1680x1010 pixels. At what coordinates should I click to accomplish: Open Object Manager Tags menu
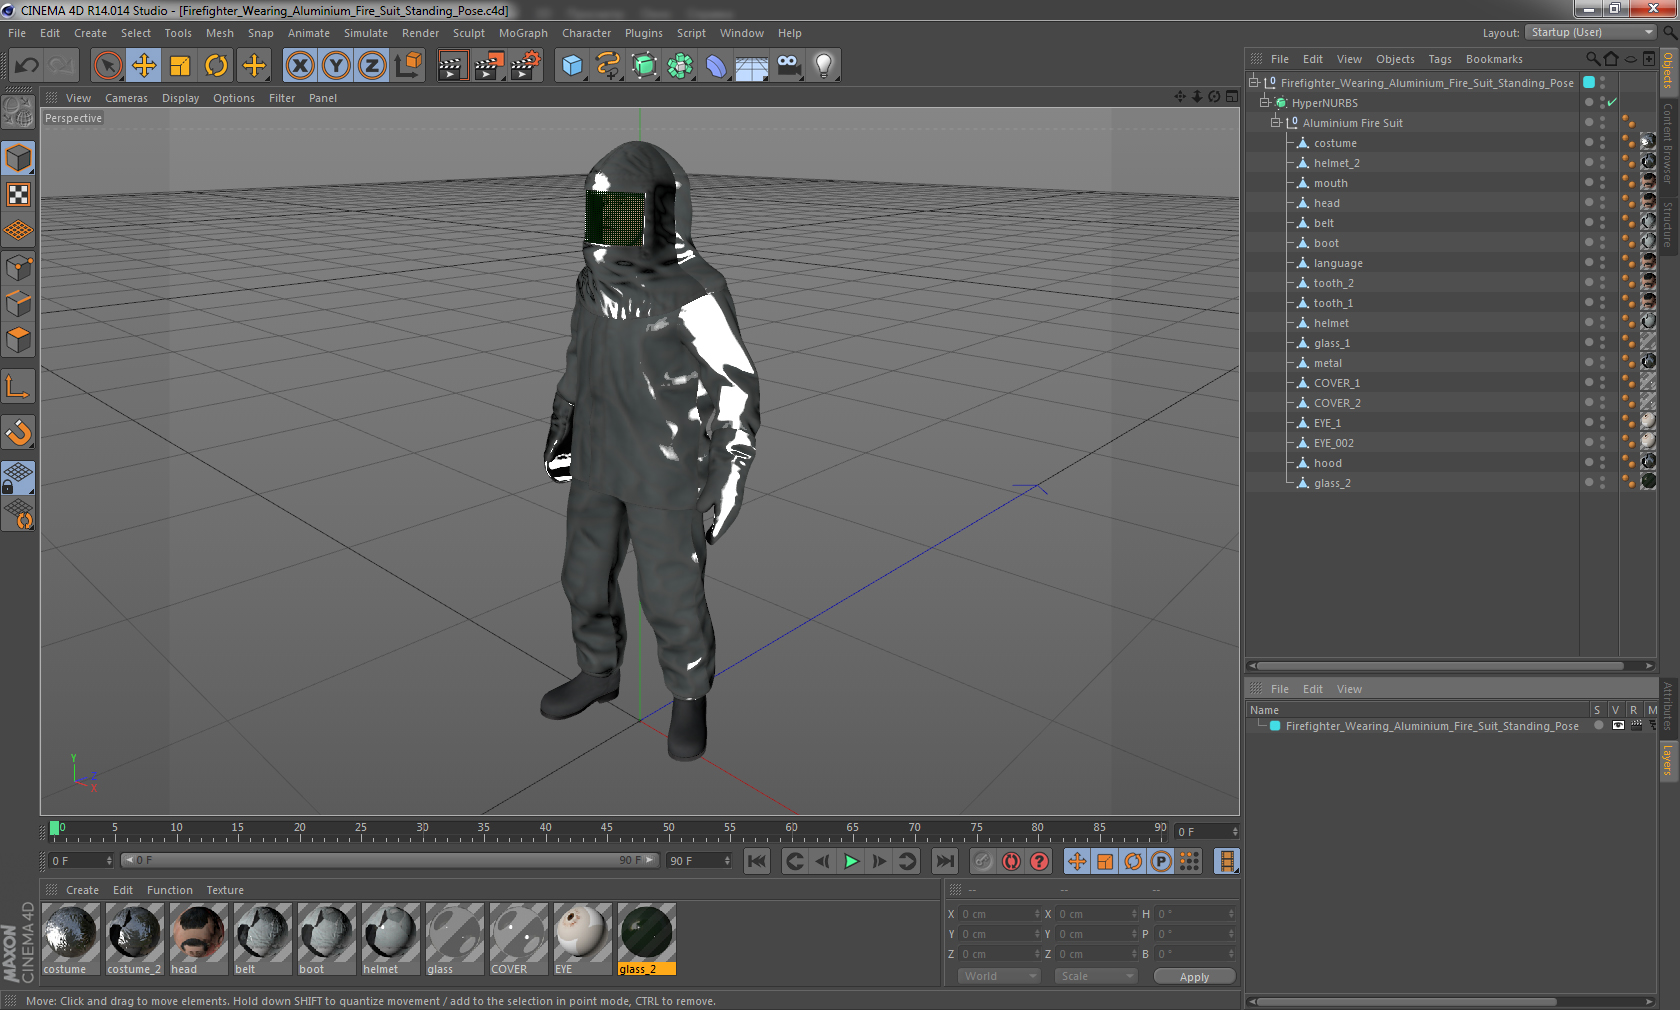tap(1439, 59)
